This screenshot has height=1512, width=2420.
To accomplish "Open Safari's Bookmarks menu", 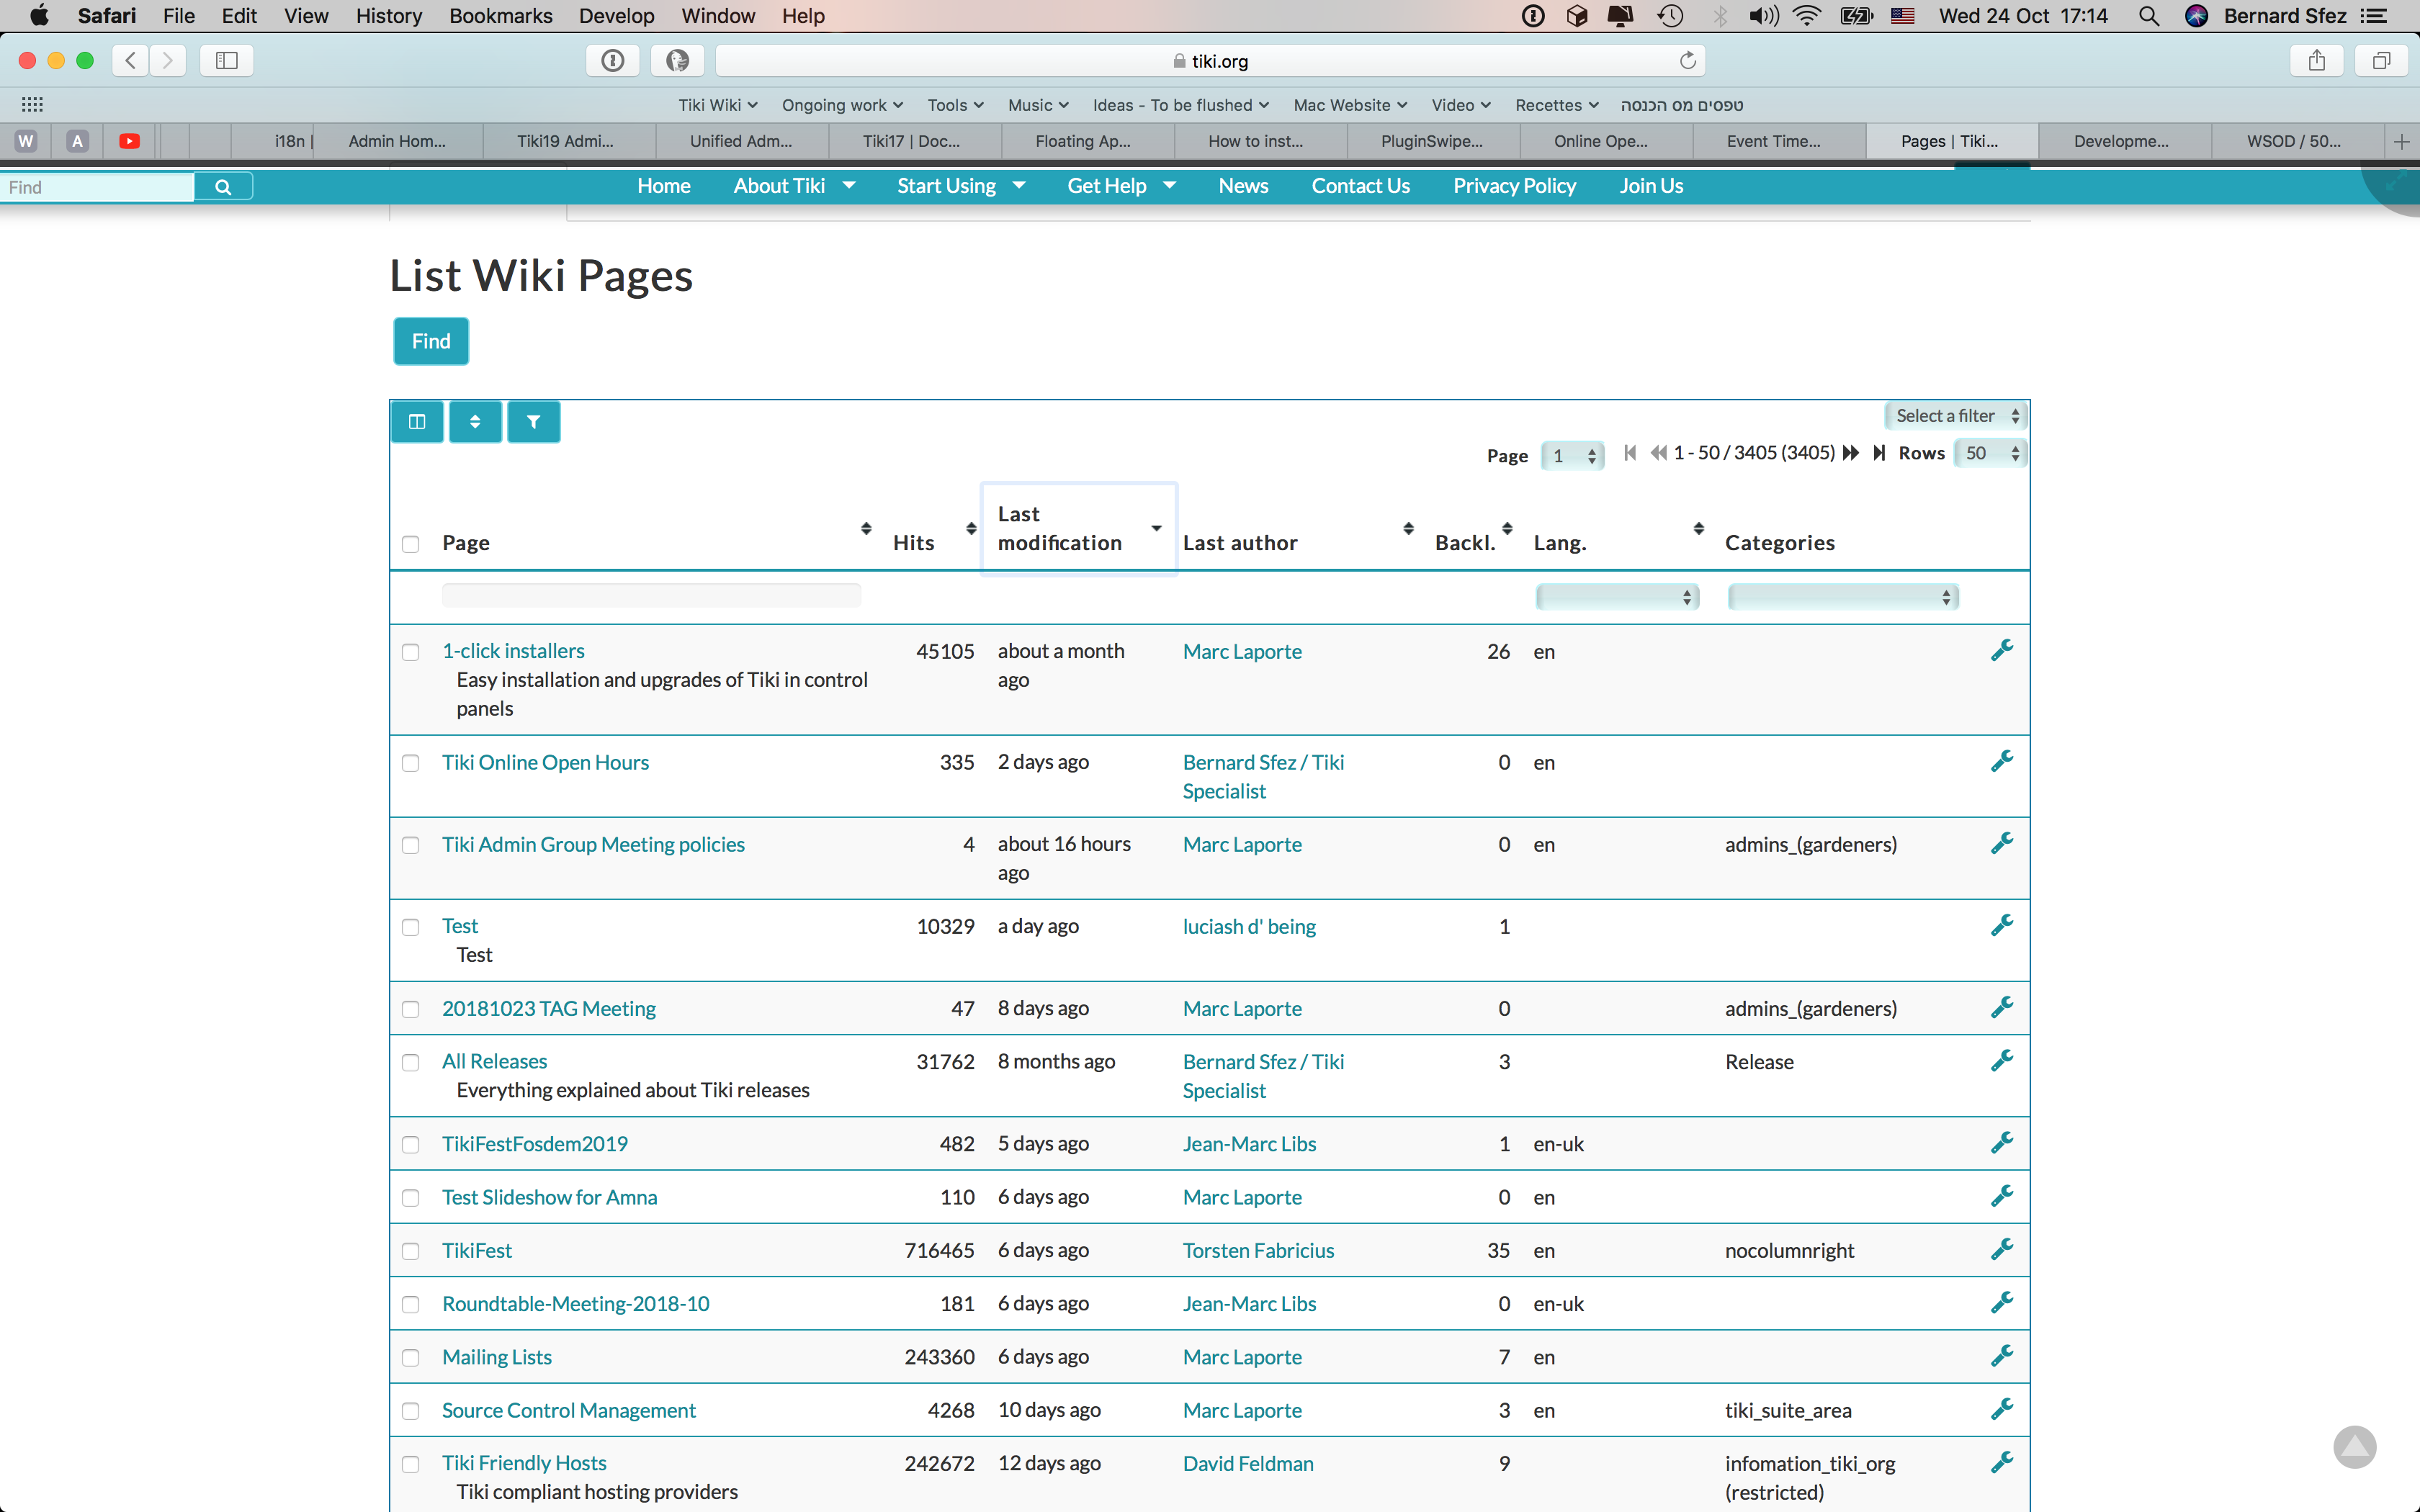I will pos(500,16).
